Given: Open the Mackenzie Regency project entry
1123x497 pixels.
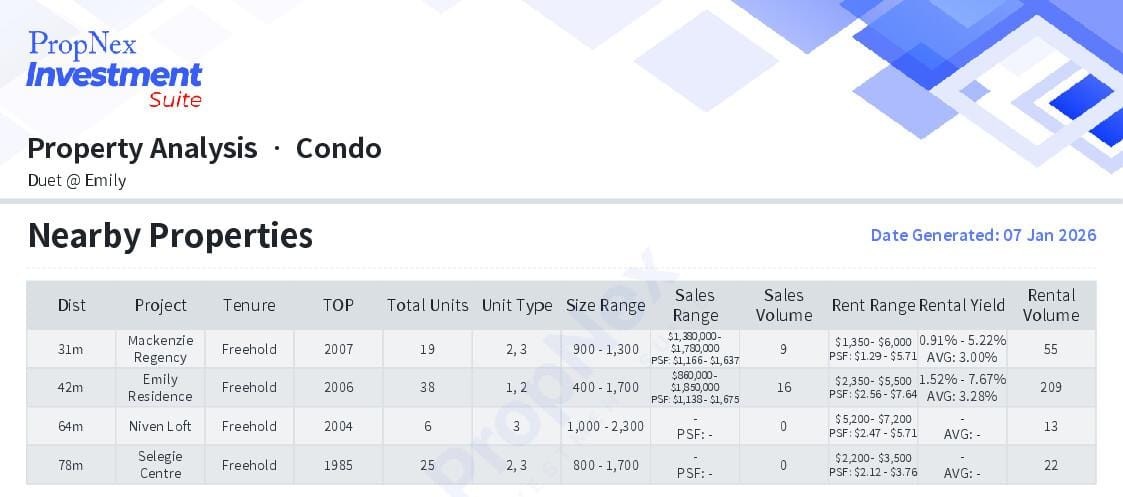Looking at the screenshot, I should [x=161, y=349].
